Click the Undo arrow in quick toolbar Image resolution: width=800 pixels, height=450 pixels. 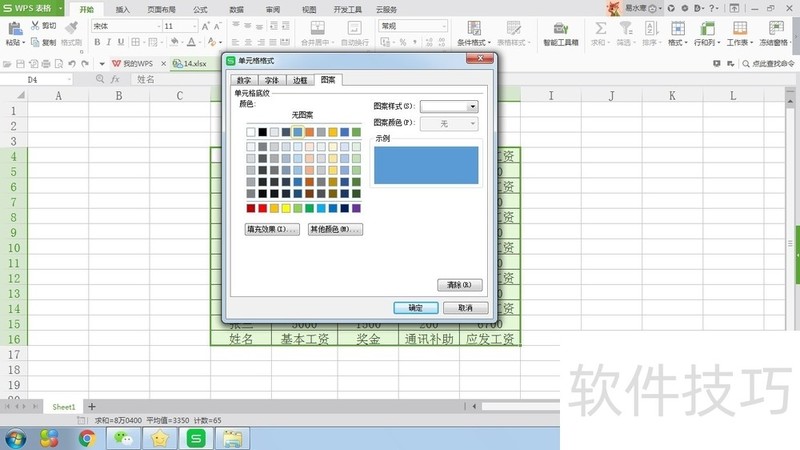pyautogui.click(x=71, y=63)
